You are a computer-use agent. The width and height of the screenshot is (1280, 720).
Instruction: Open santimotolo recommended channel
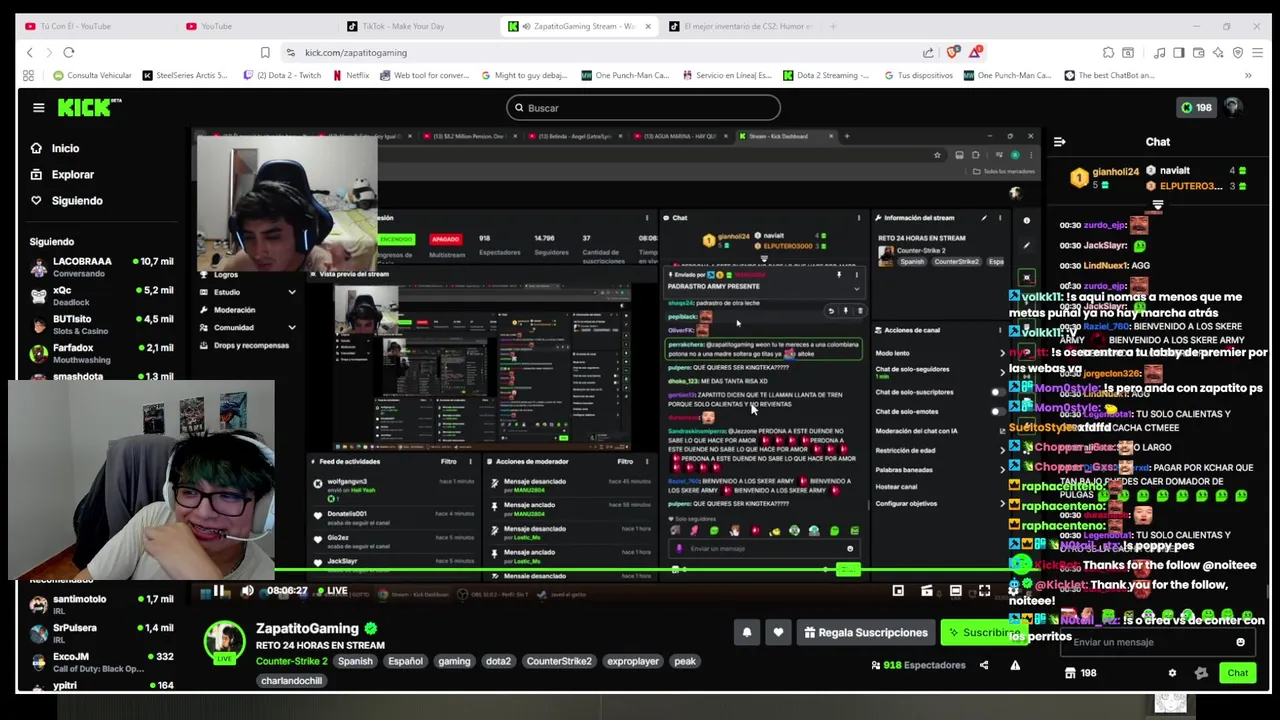(x=101, y=604)
